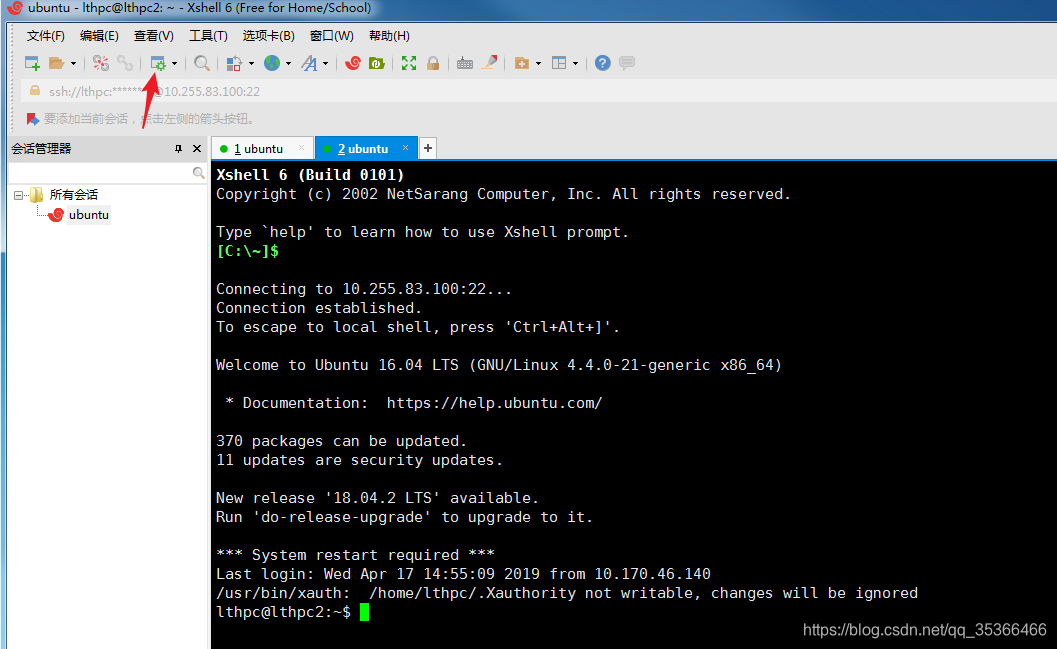This screenshot has height=649, width=1057.
Task: Click the https://help.ubuntu.com/ link text
Action: pyautogui.click(x=494, y=403)
